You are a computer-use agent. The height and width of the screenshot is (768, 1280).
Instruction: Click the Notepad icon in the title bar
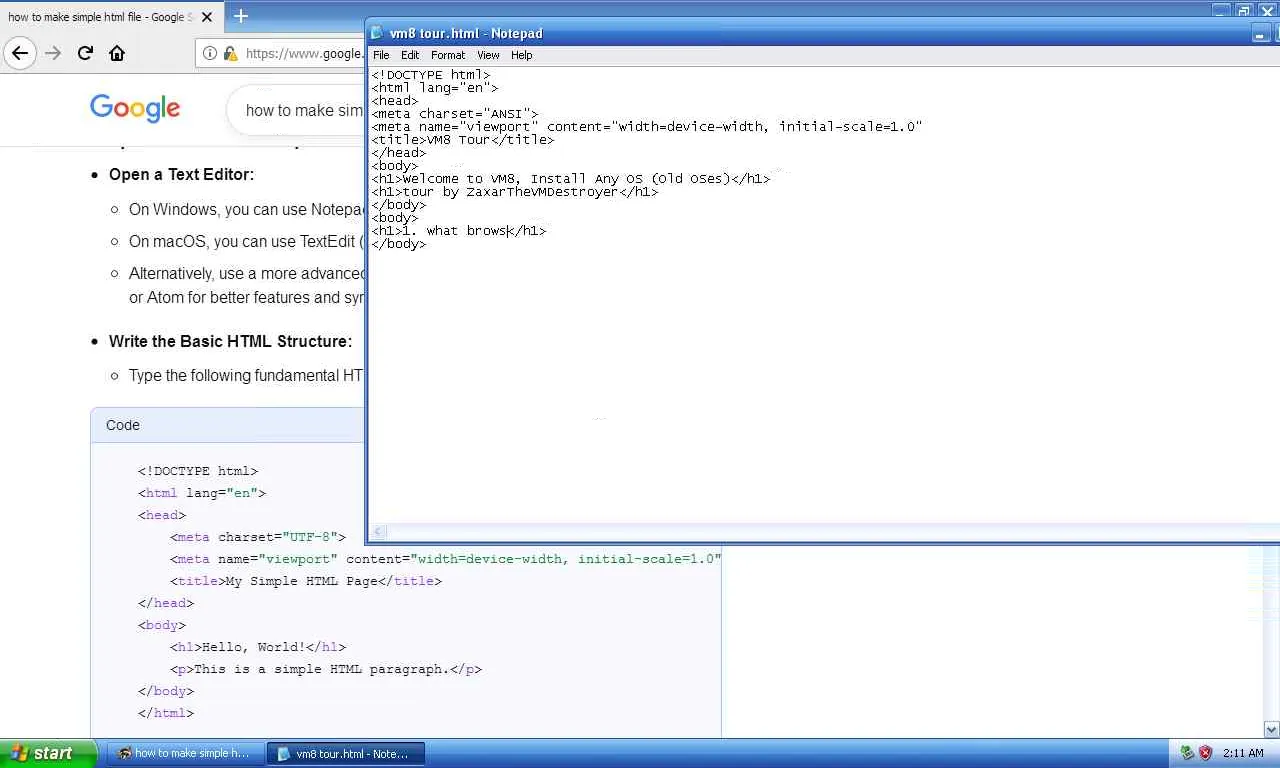click(377, 33)
